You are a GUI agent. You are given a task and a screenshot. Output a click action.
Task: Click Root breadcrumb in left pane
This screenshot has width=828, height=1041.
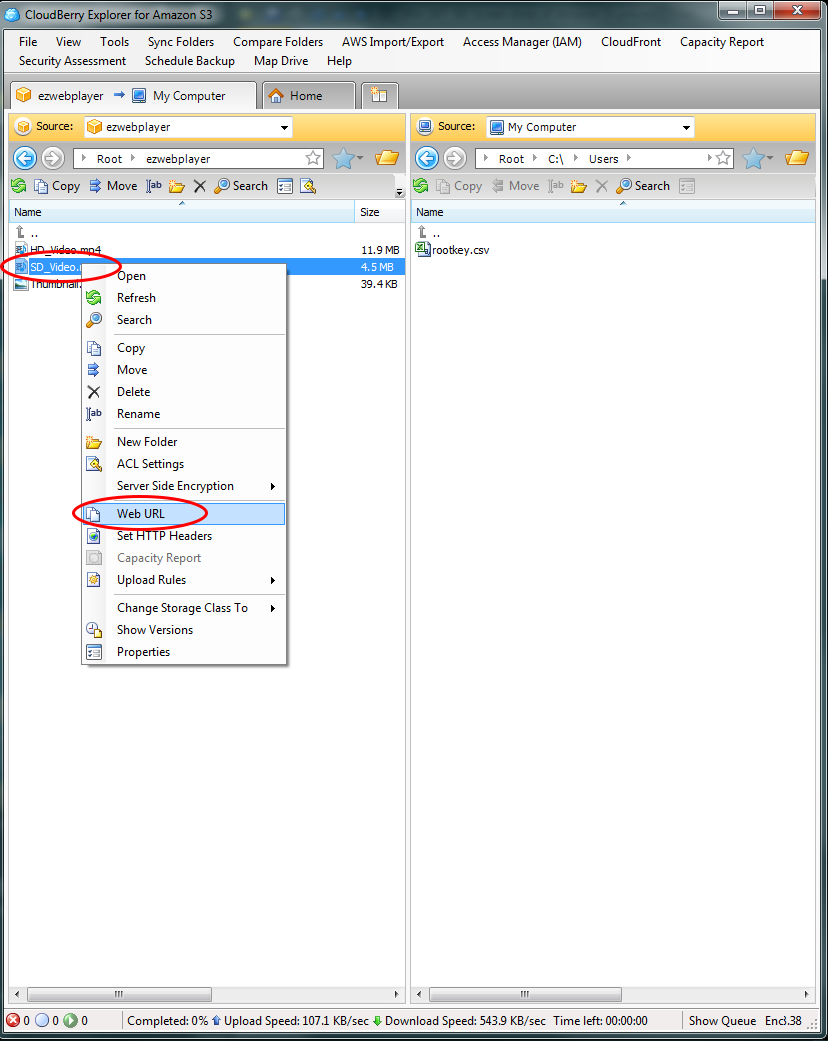[x=110, y=159]
